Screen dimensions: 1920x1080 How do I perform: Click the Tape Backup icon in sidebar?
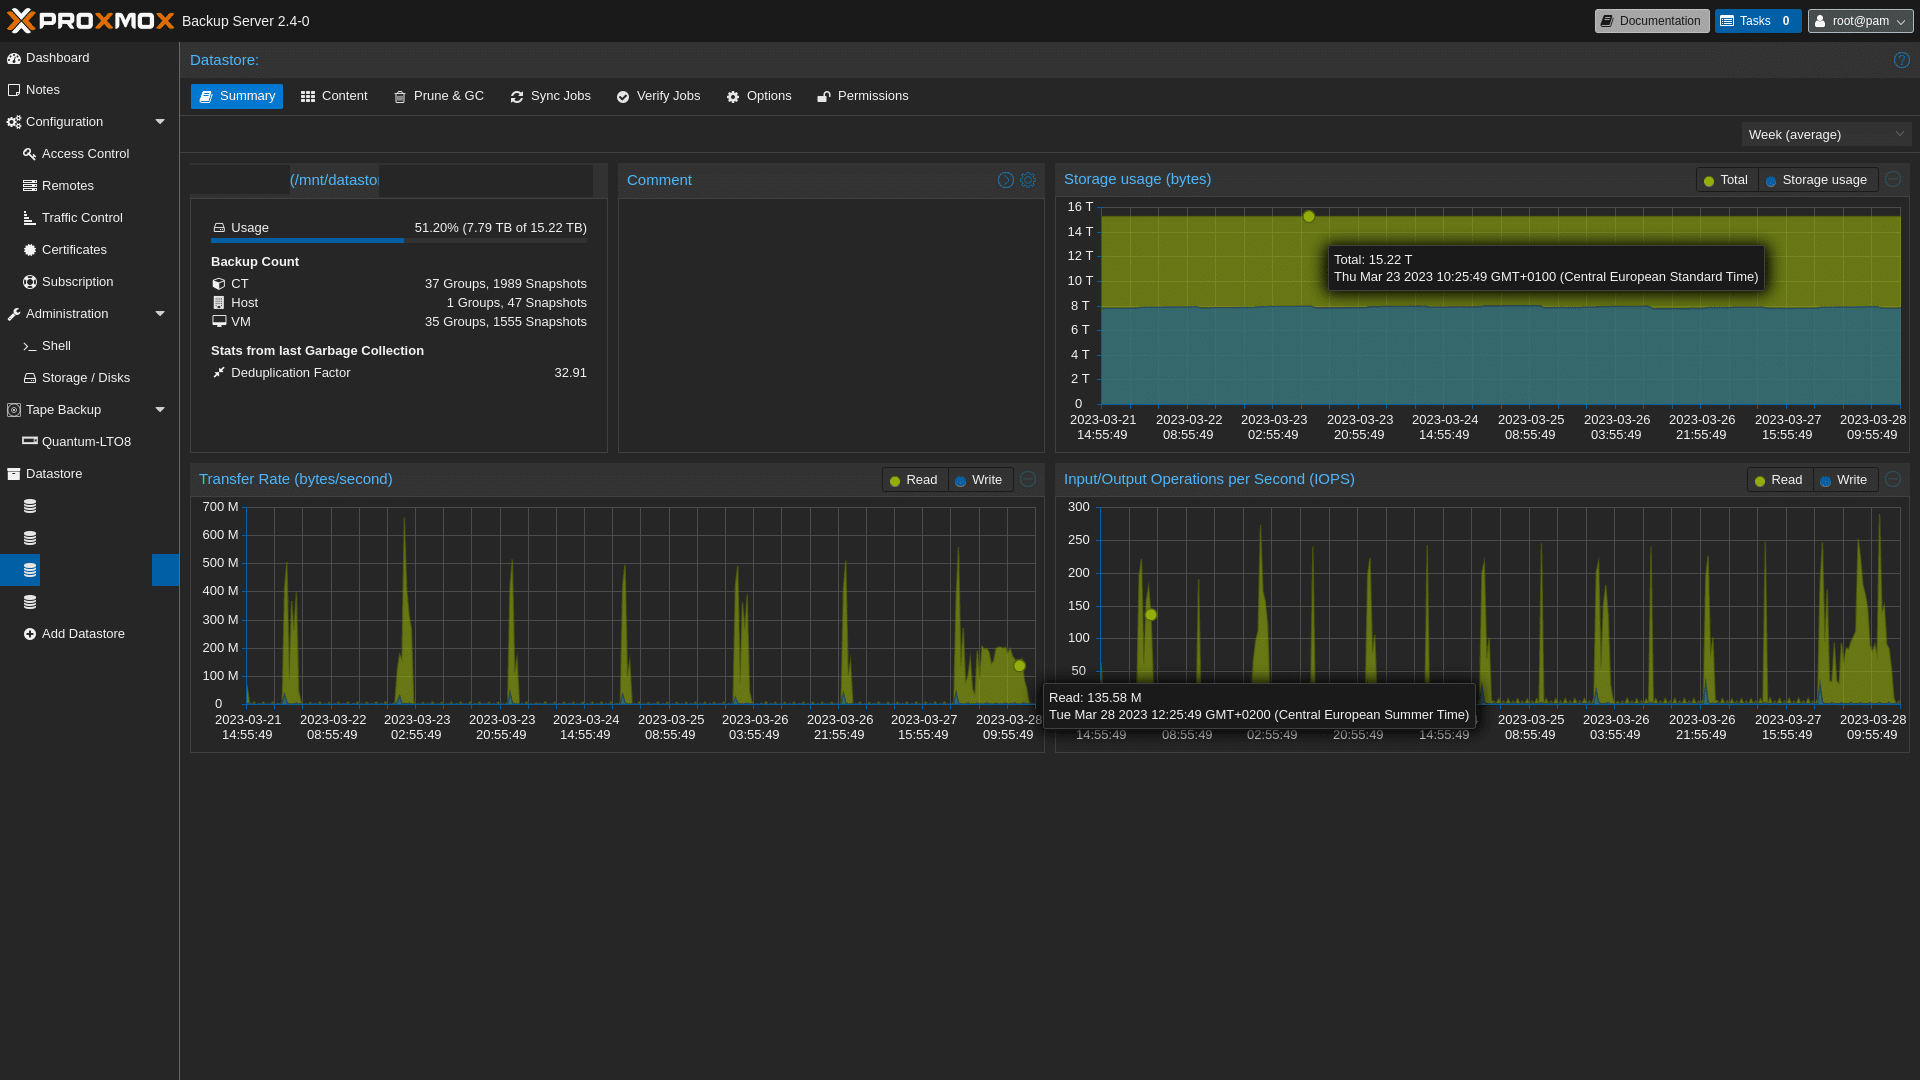pyautogui.click(x=13, y=407)
